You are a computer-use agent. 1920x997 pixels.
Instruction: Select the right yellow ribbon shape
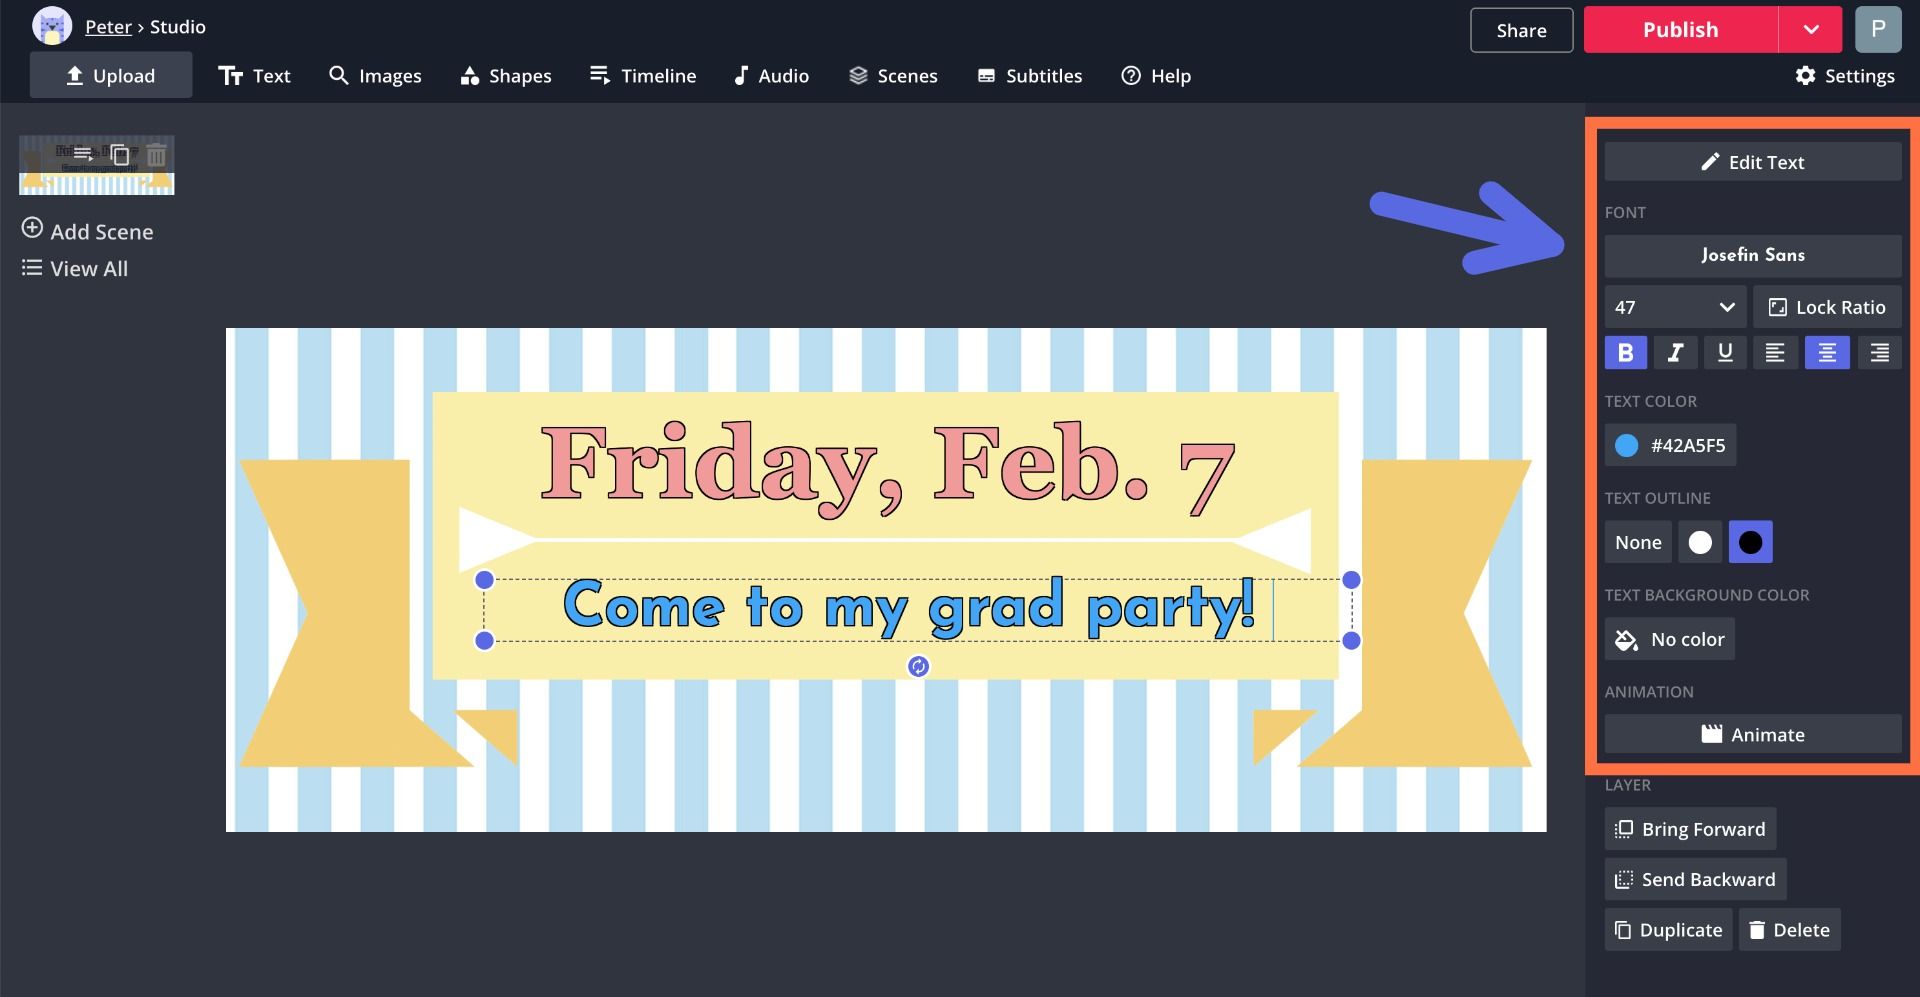coord(1414,613)
